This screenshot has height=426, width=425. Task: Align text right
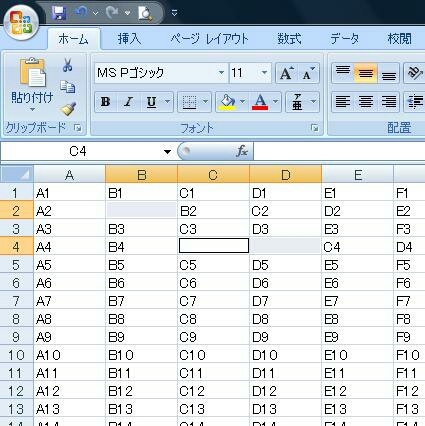389,101
